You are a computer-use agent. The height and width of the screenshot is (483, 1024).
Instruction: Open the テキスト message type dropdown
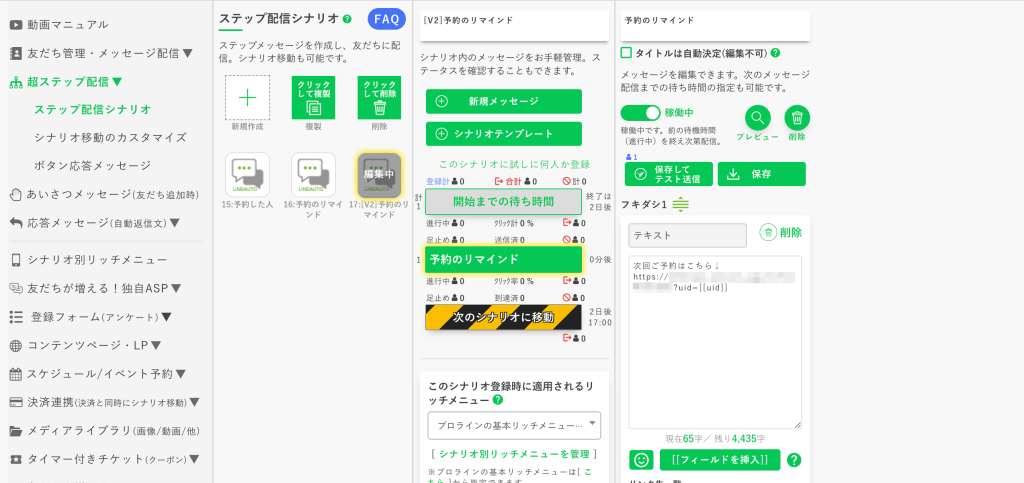click(x=687, y=236)
